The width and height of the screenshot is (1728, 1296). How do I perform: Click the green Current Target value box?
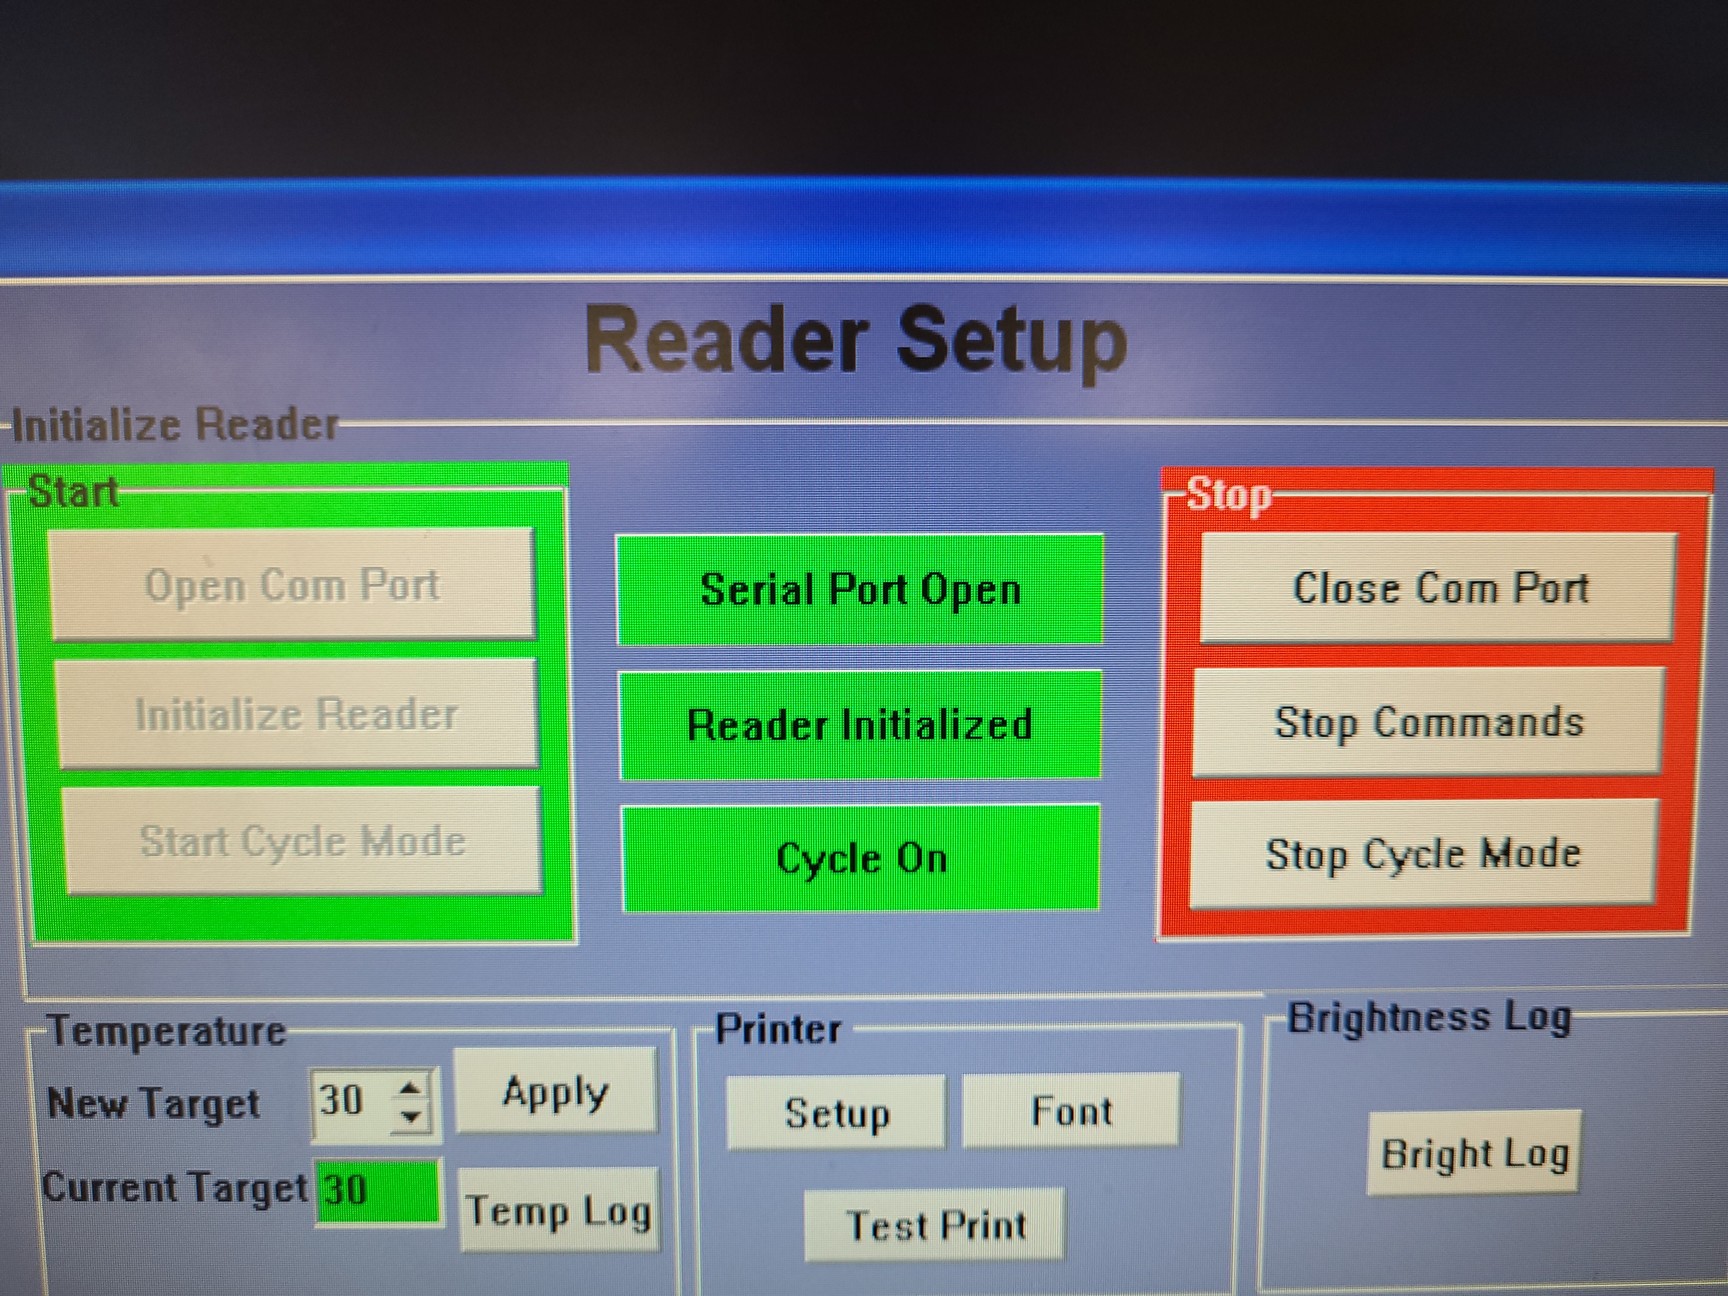coord(378,1190)
